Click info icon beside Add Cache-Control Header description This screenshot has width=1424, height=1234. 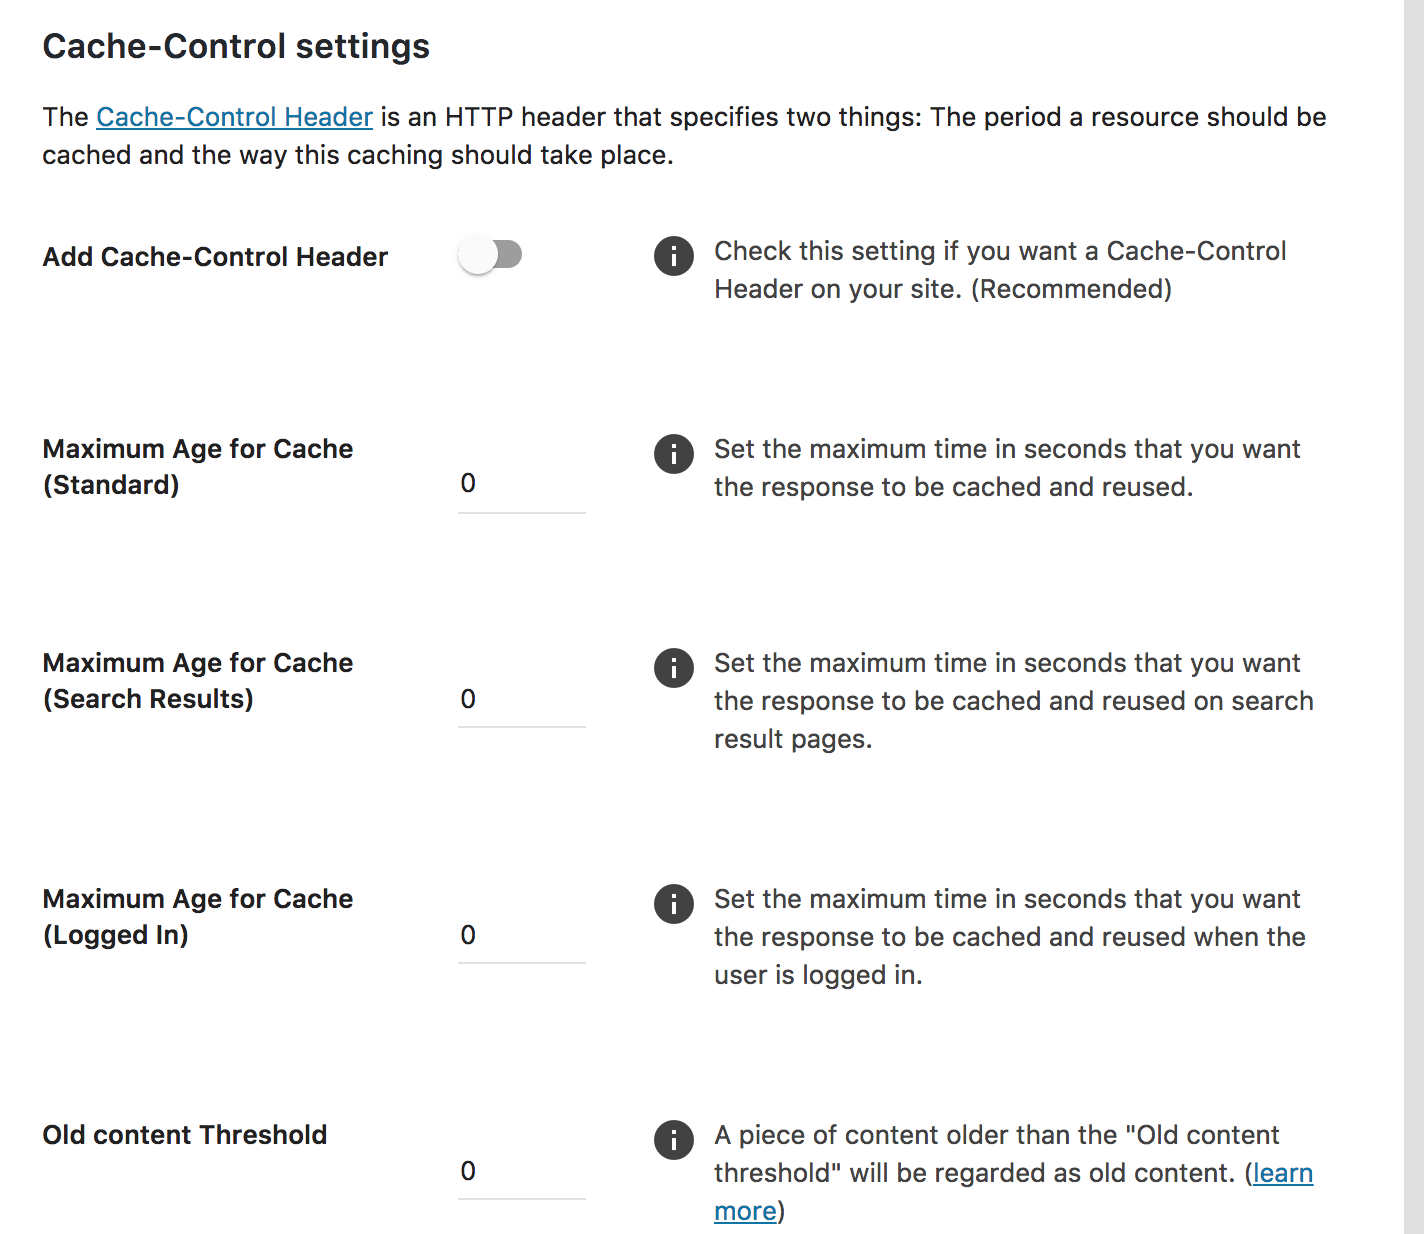click(x=673, y=256)
